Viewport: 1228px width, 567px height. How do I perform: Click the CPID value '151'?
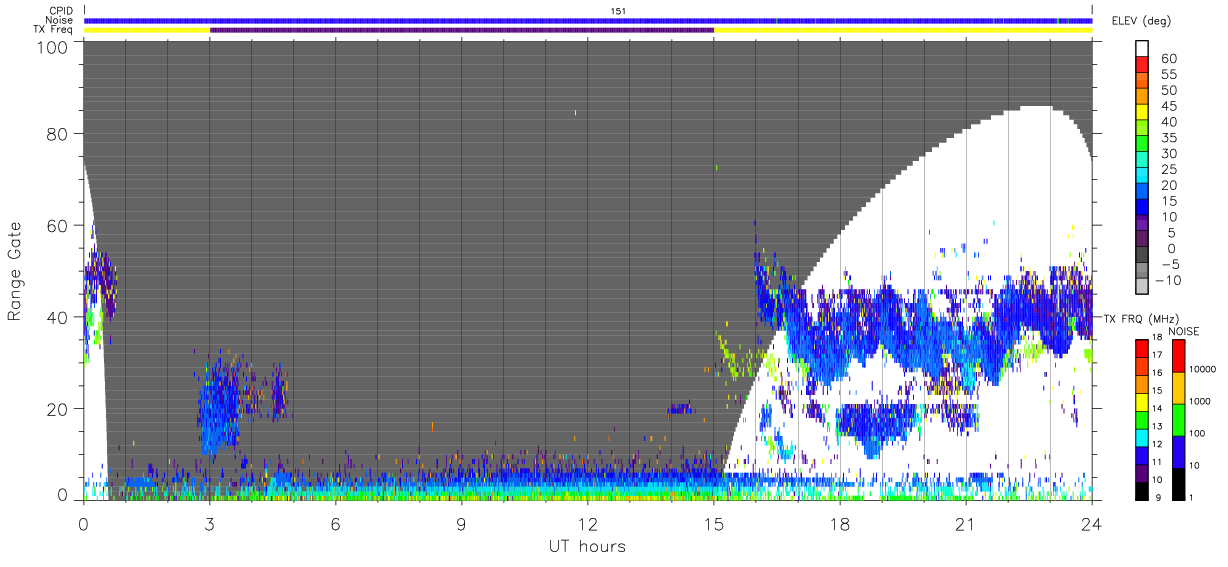tap(619, 10)
